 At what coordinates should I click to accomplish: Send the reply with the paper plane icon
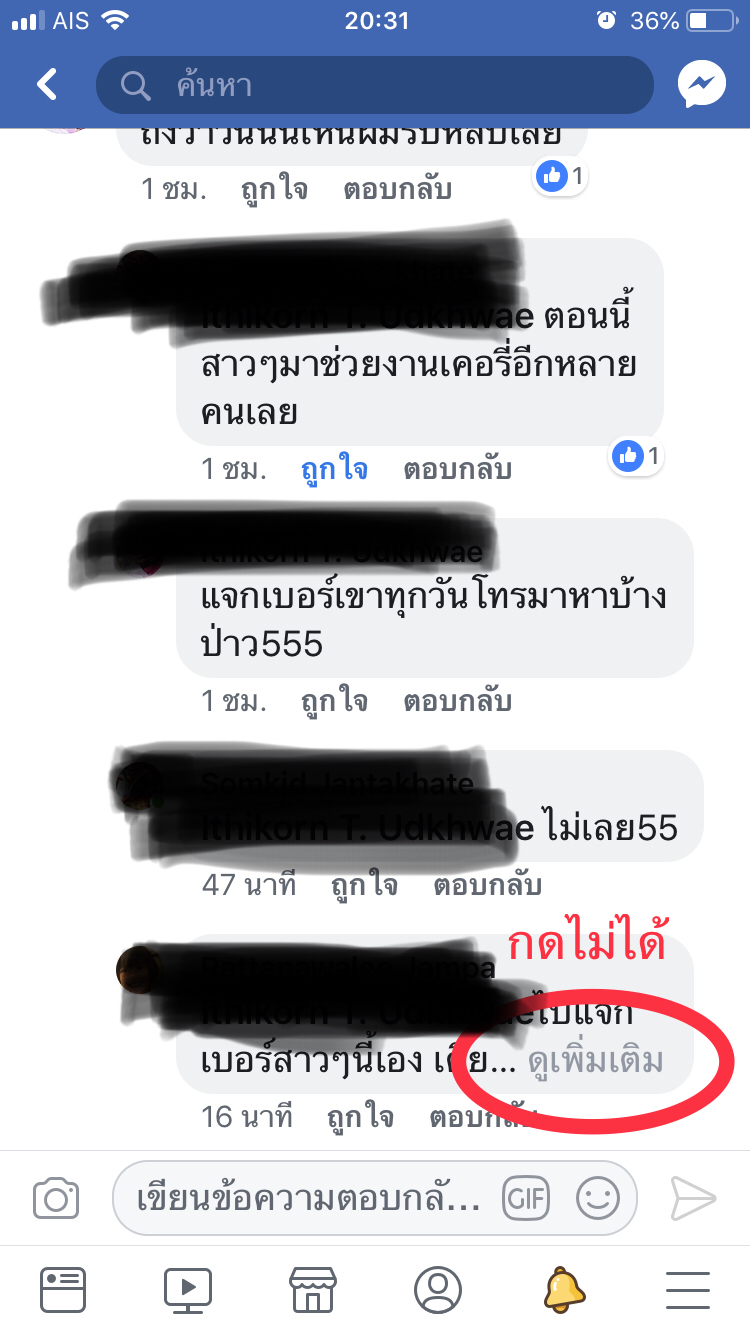click(x=693, y=1197)
